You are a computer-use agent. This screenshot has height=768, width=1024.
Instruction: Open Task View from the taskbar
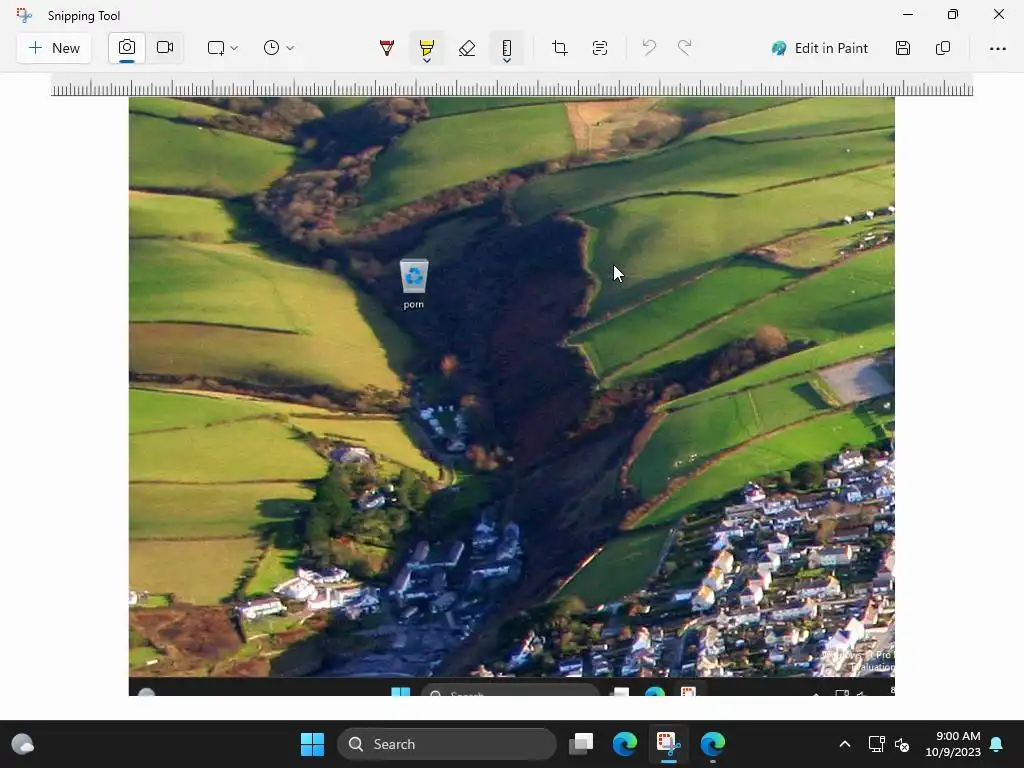tap(581, 744)
